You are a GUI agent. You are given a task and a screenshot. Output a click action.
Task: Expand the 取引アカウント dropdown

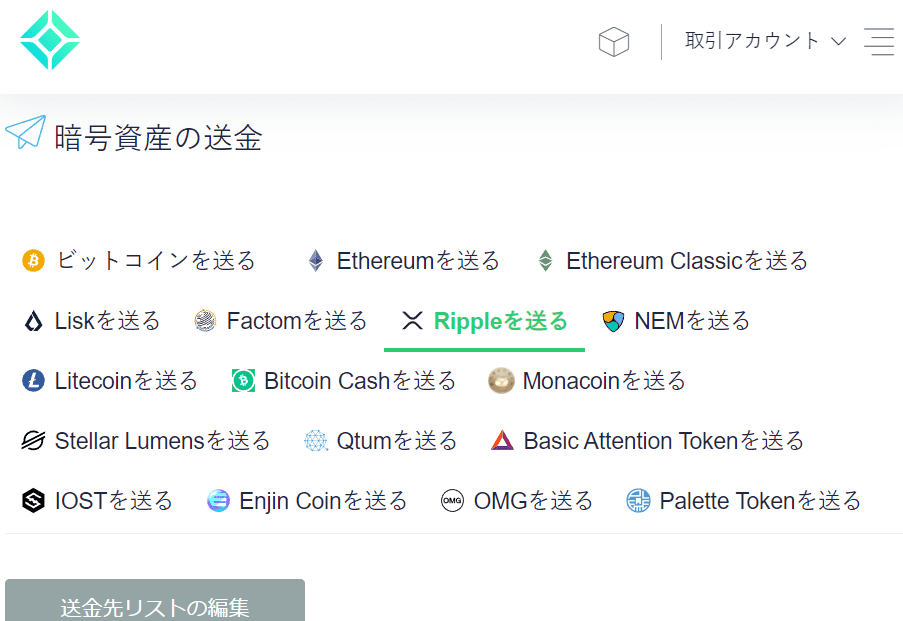765,41
